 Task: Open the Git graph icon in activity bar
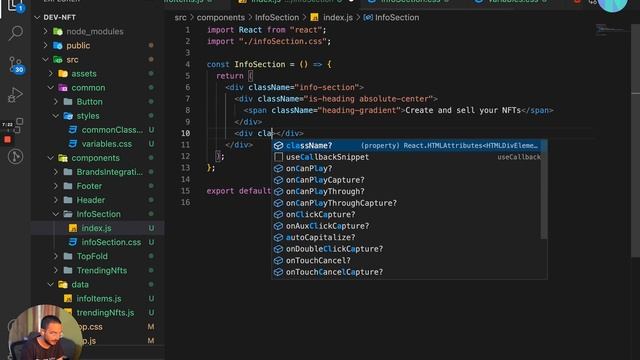[16, 157]
